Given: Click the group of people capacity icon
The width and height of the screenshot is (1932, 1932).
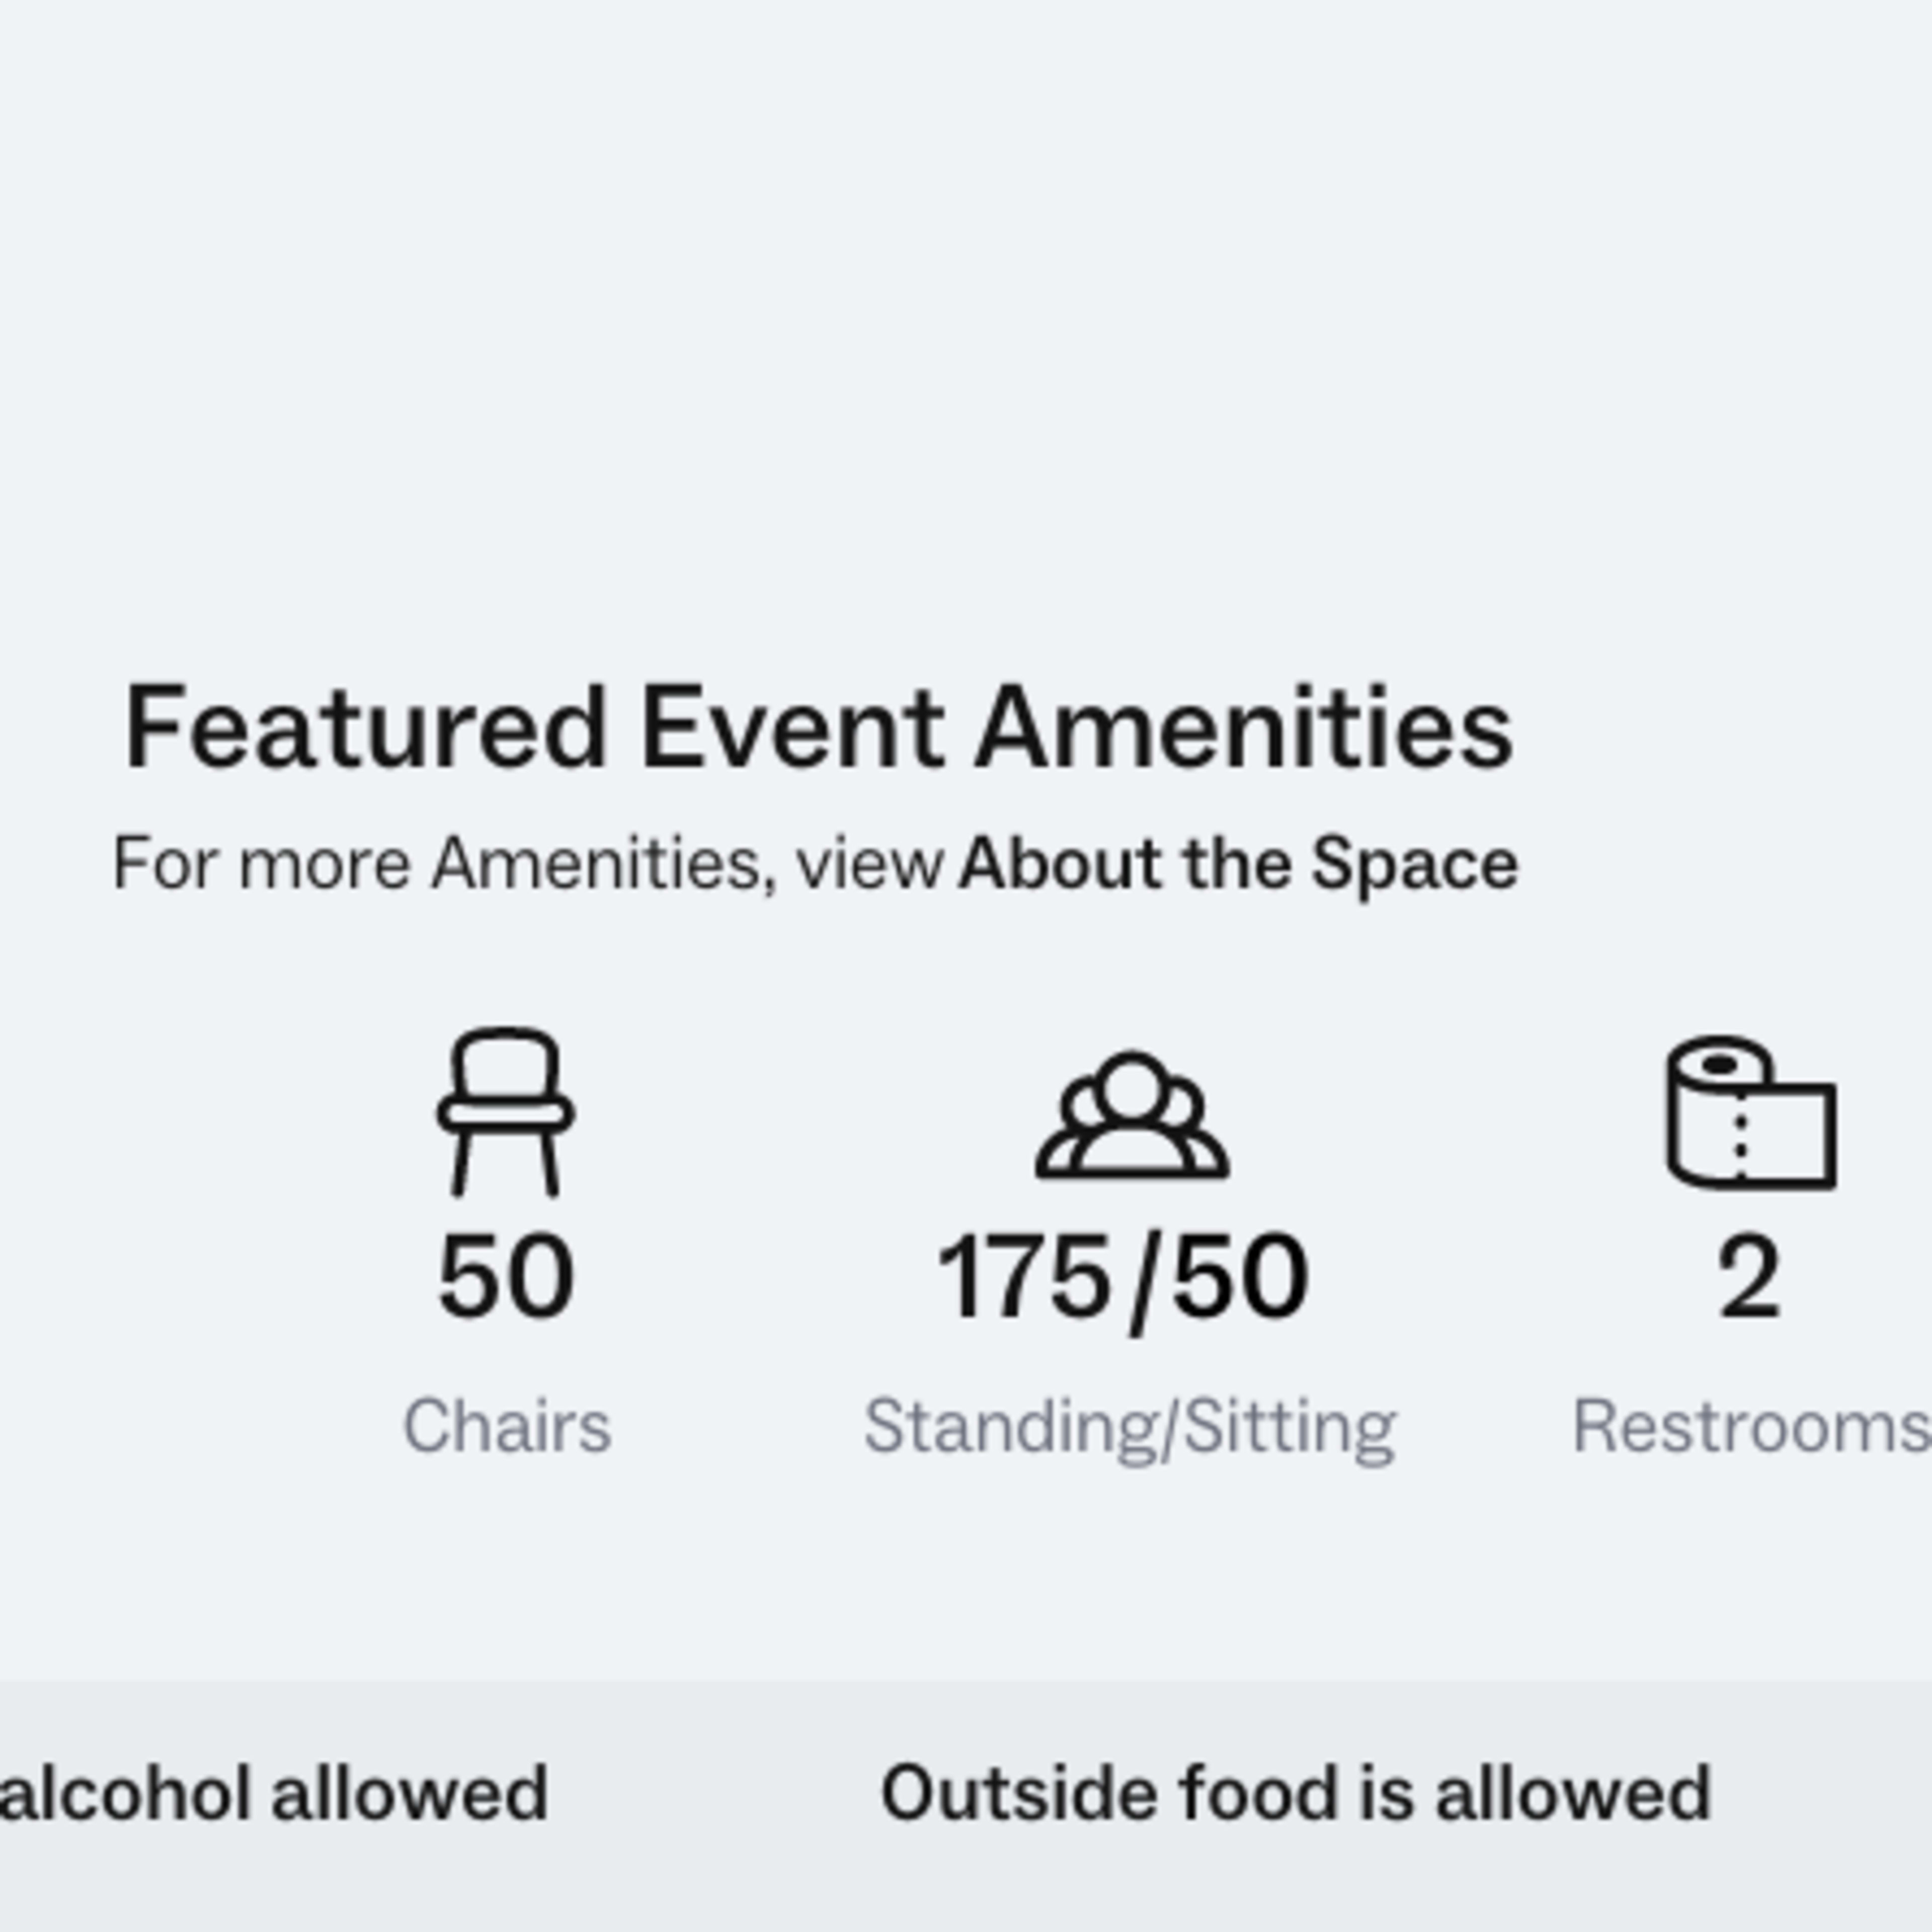Looking at the screenshot, I should [x=1132, y=1115].
